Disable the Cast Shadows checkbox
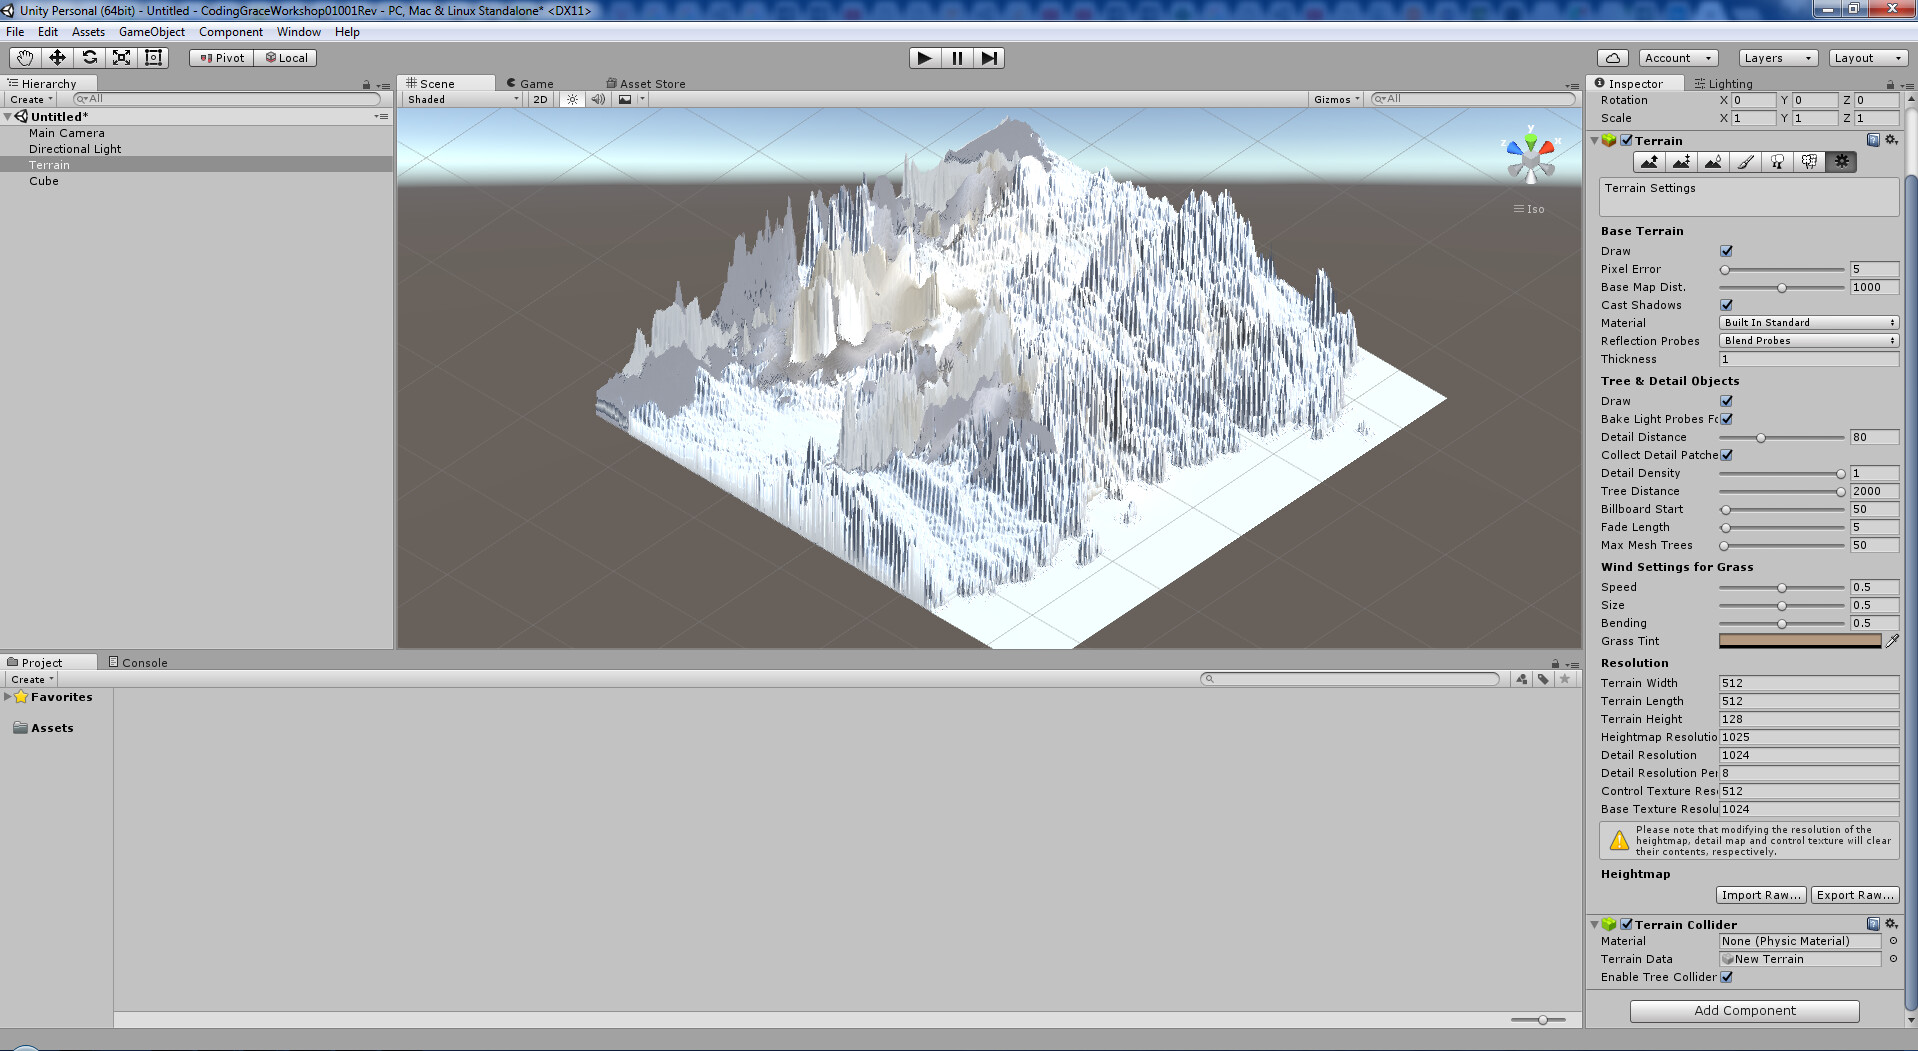The image size is (1918, 1051). [1726, 305]
